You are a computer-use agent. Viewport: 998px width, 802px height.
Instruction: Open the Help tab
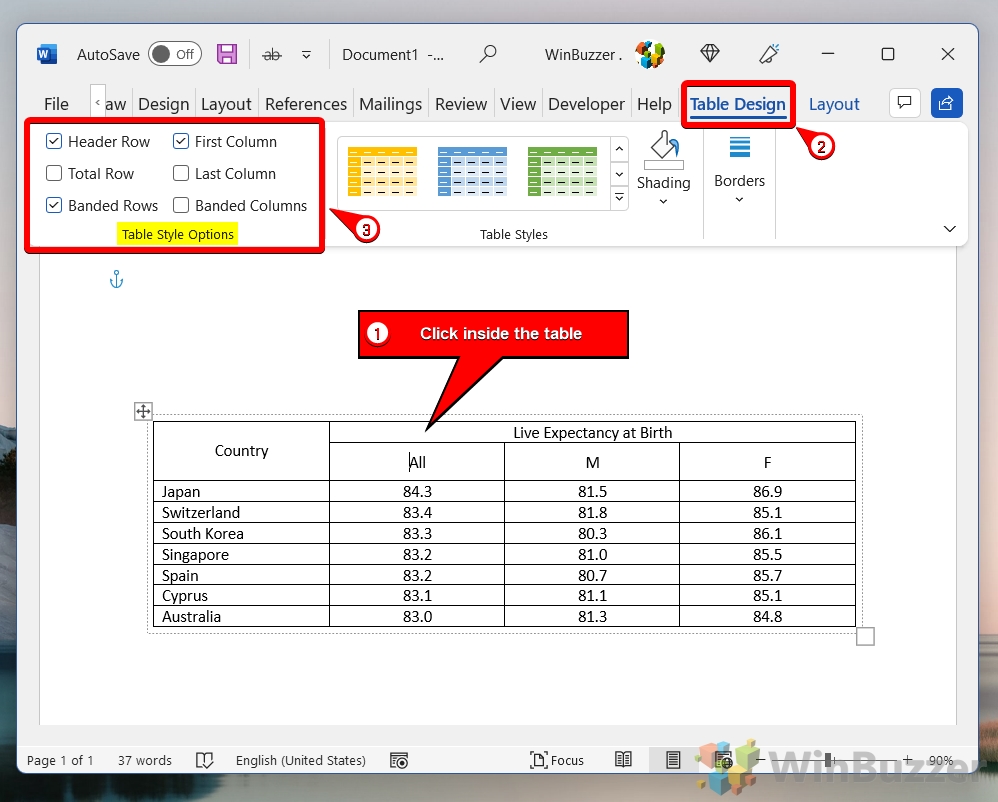654,104
